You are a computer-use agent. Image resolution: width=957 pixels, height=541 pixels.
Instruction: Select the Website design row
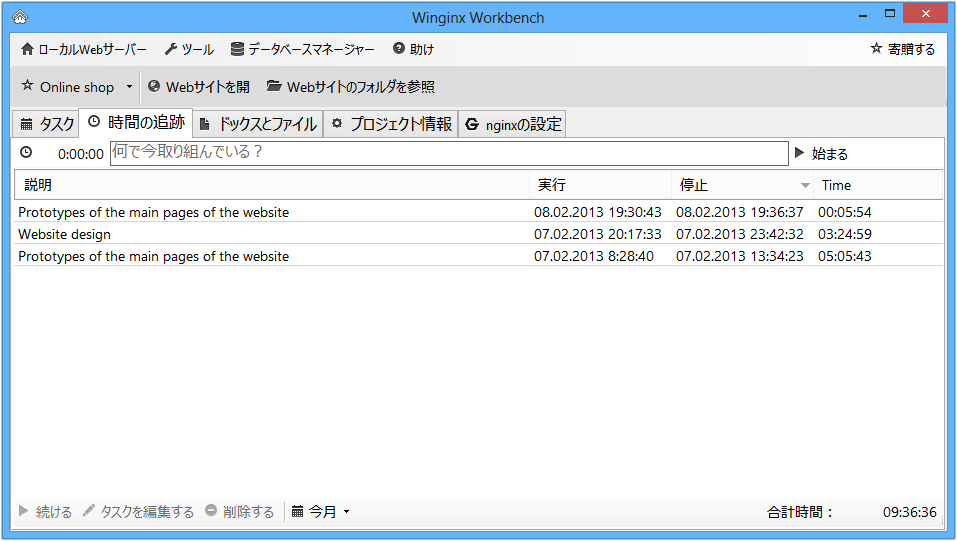click(478, 234)
